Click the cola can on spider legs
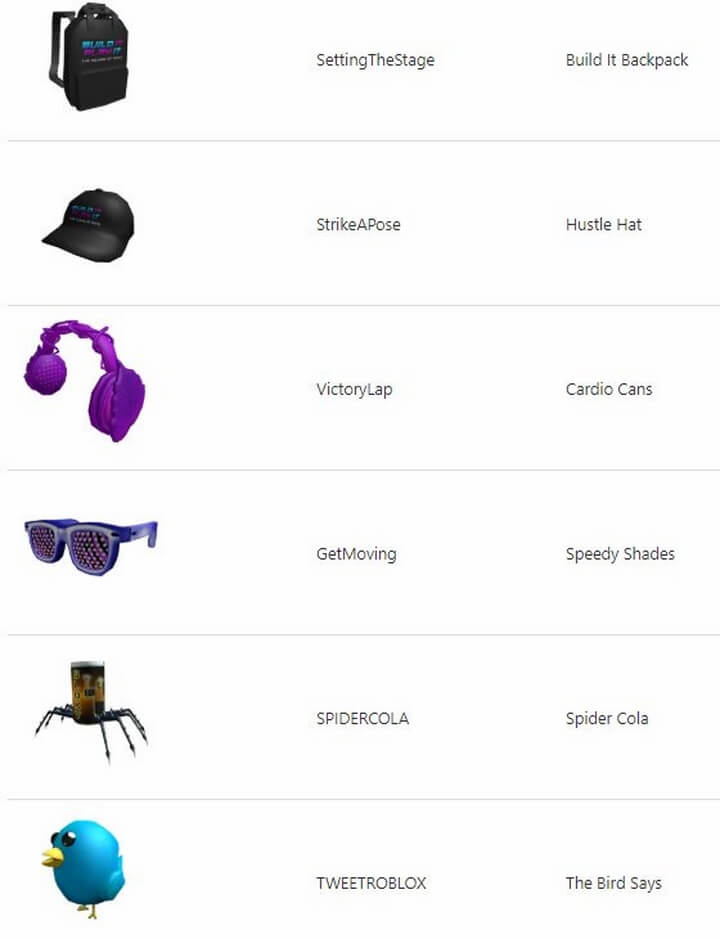The height and width of the screenshot is (939, 720). tap(88, 692)
